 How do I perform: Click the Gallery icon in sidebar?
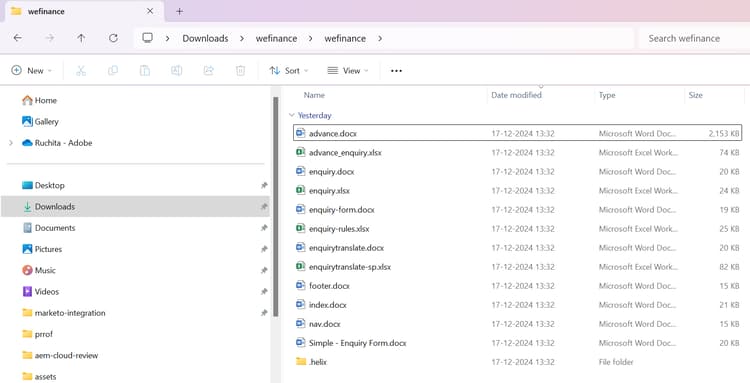tap(27, 121)
